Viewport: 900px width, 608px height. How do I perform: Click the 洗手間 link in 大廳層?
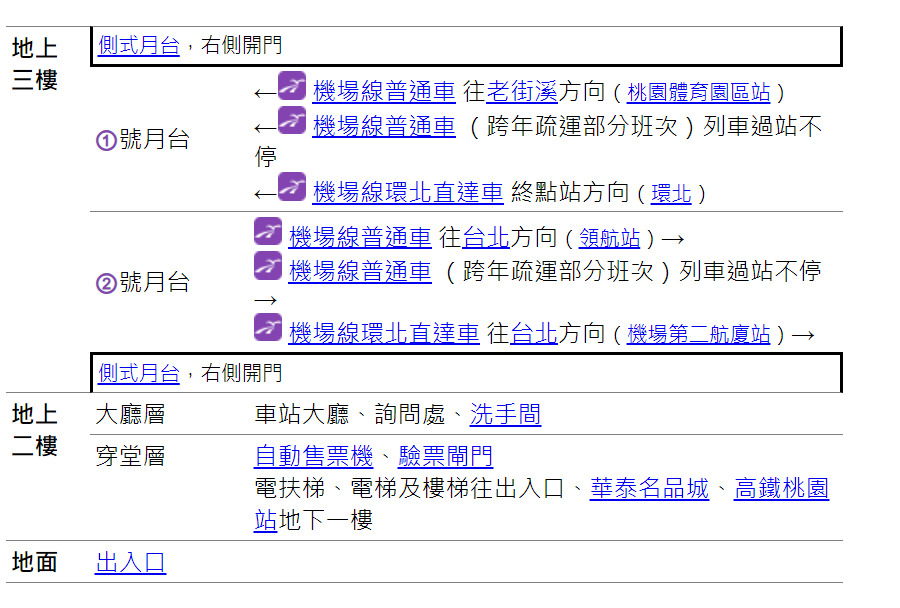pyautogui.click(x=505, y=415)
